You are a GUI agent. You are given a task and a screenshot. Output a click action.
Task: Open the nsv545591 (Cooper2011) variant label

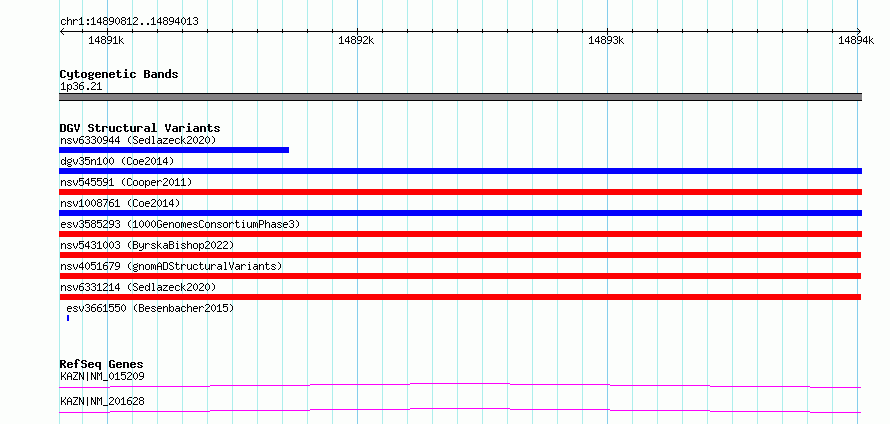click(x=126, y=182)
